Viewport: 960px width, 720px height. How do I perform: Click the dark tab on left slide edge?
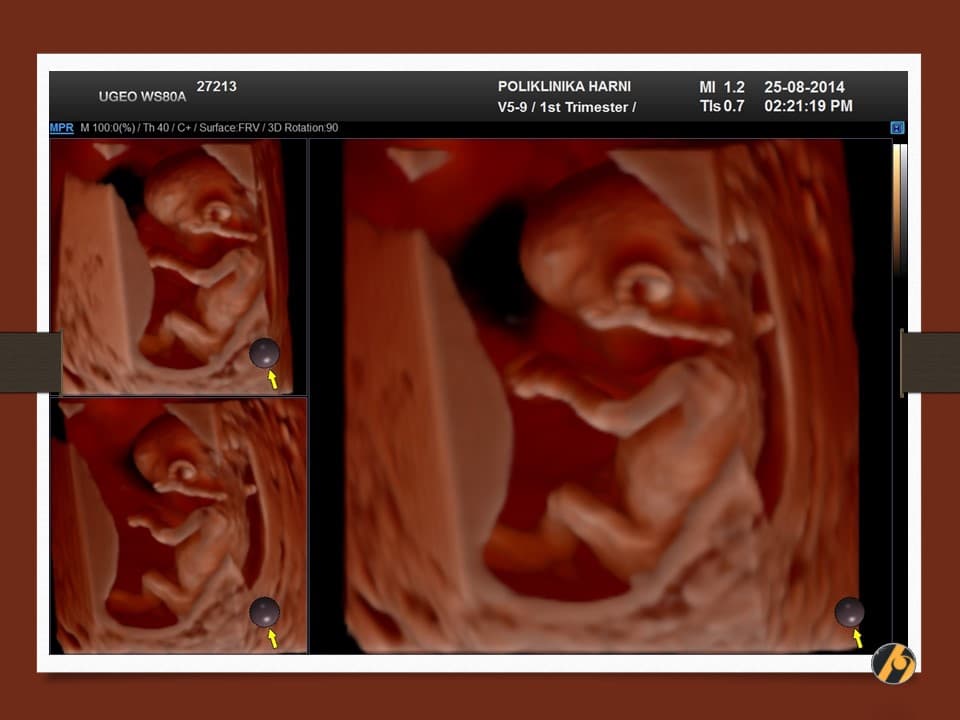[x=30, y=362]
